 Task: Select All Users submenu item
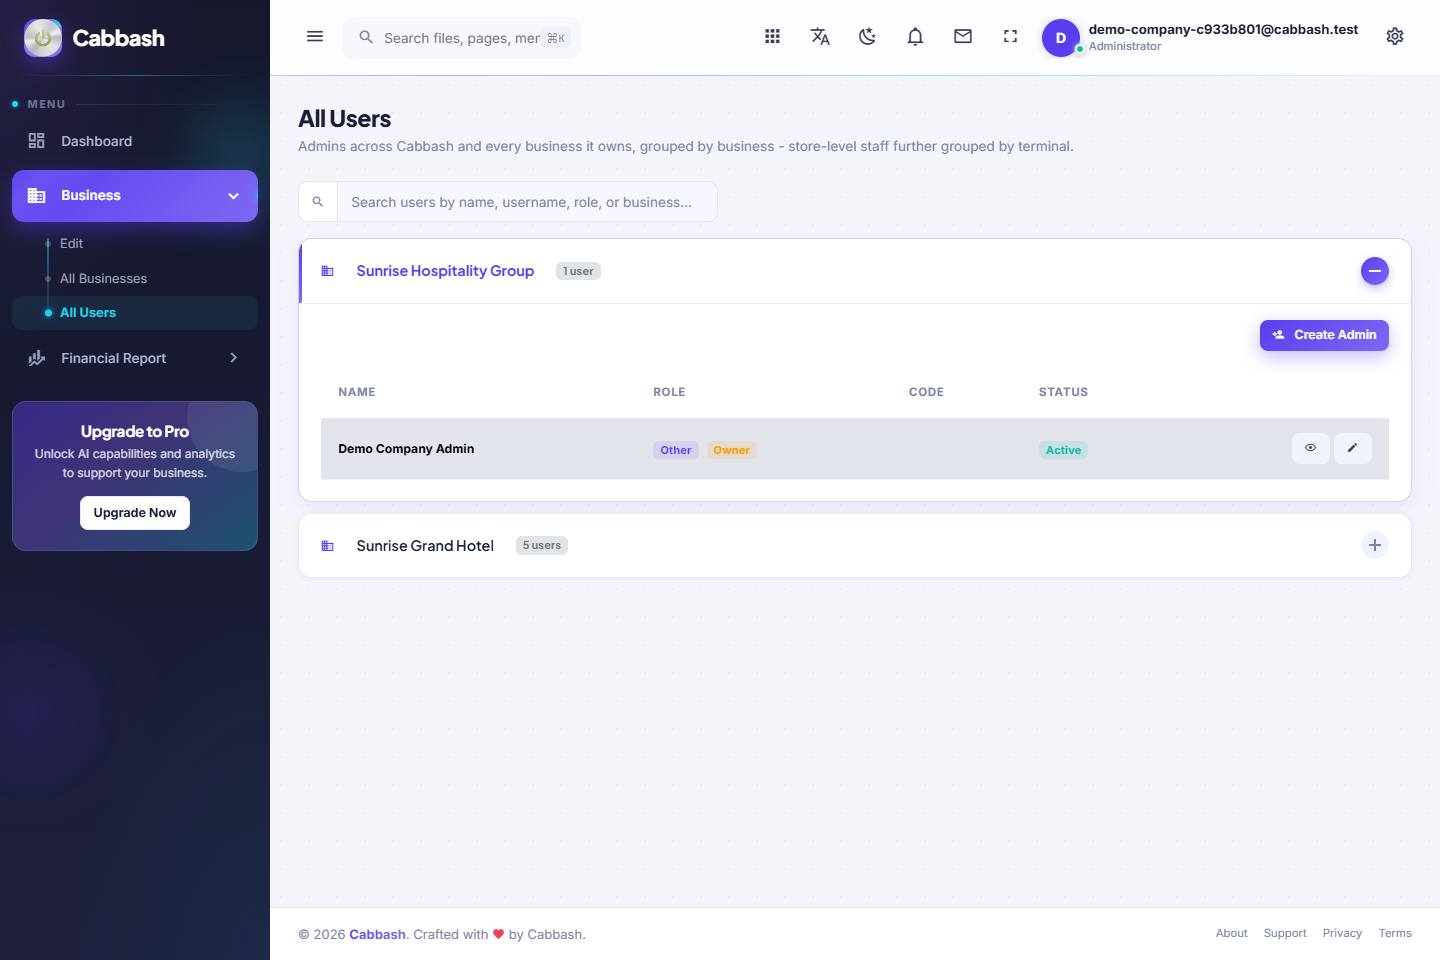135,313
